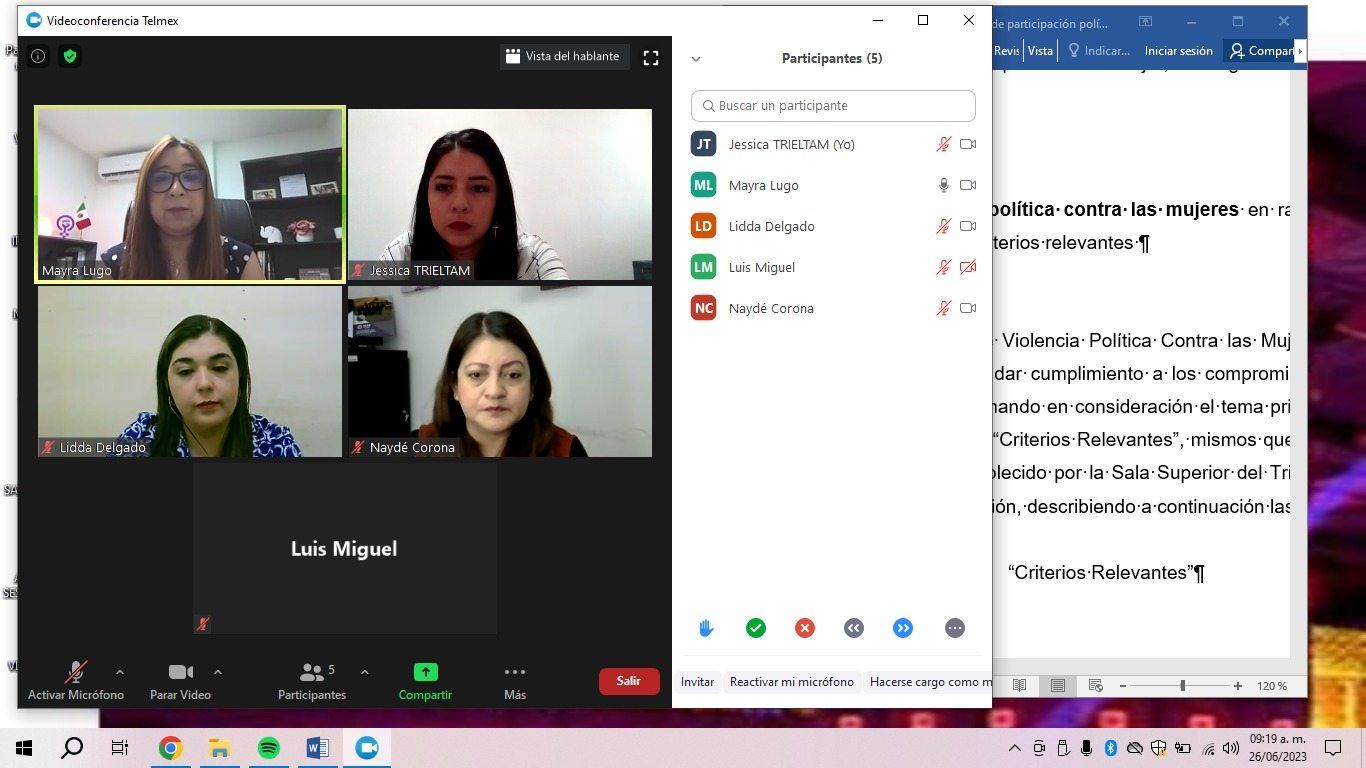Open Más options in Zoom toolbar
The height and width of the screenshot is (768, 1366).
pyautogui.click(x=515, y=681)
